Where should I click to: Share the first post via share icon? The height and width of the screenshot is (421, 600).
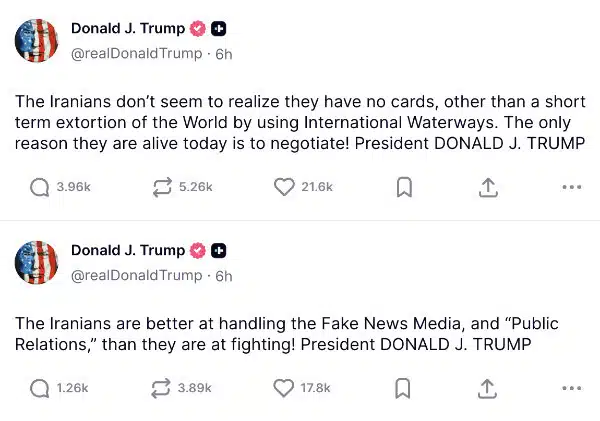click(488, 187)
